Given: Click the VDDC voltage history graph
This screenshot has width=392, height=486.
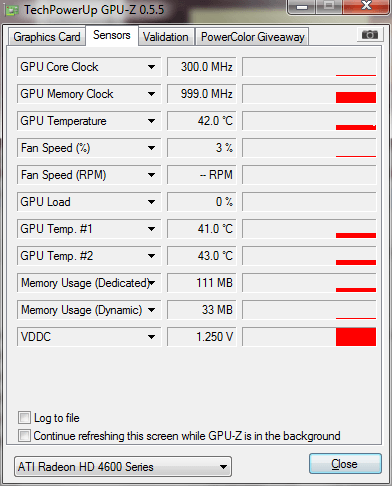Looking at the screenshot, I should (x=309, y=337).
